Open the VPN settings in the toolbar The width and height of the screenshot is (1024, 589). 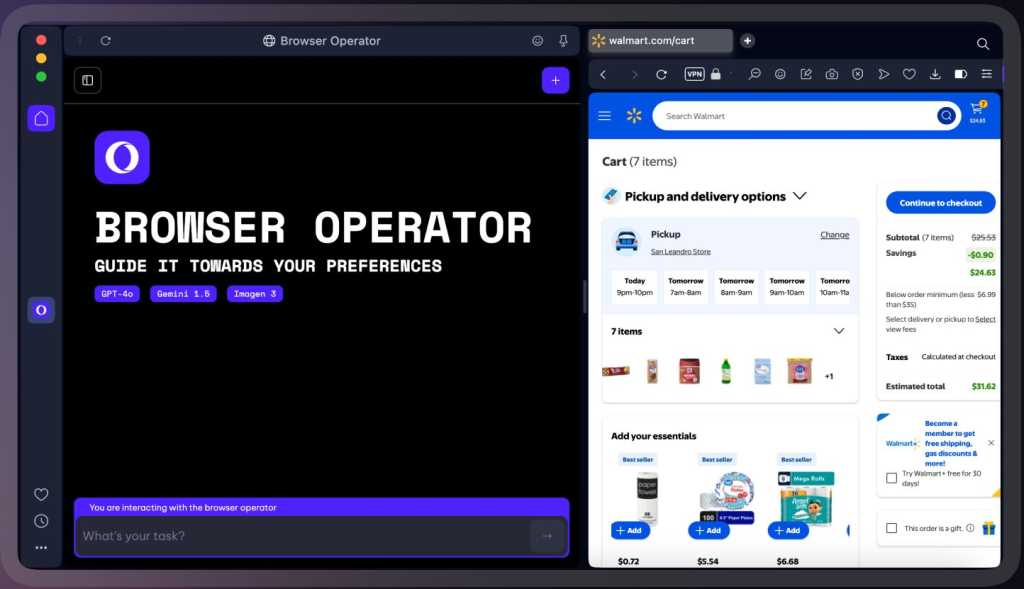point(694,74)
